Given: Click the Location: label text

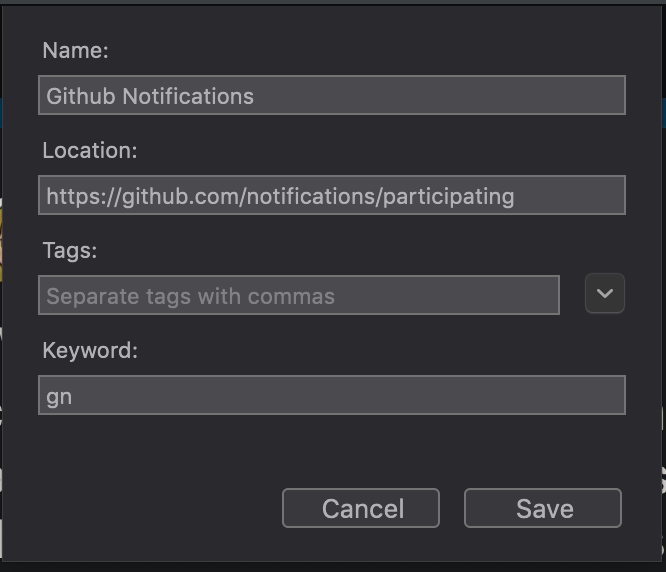Looking at the screenshot, I should 90,150.
